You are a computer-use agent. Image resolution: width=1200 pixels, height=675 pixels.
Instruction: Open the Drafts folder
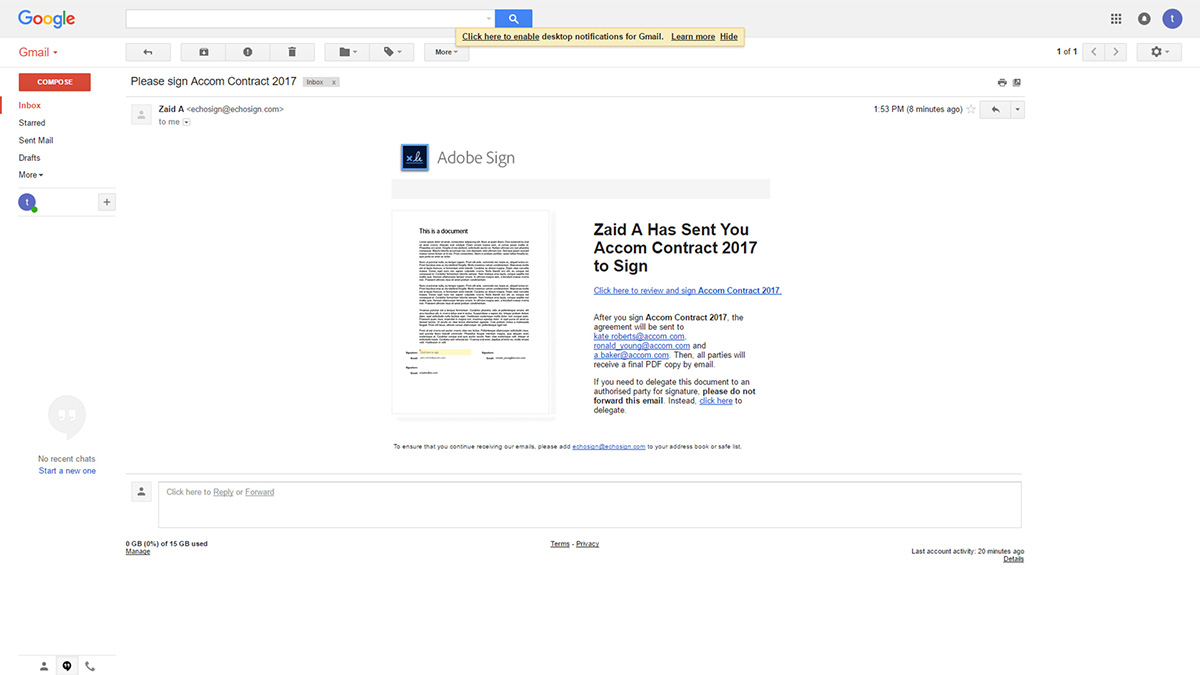point(29,158)
